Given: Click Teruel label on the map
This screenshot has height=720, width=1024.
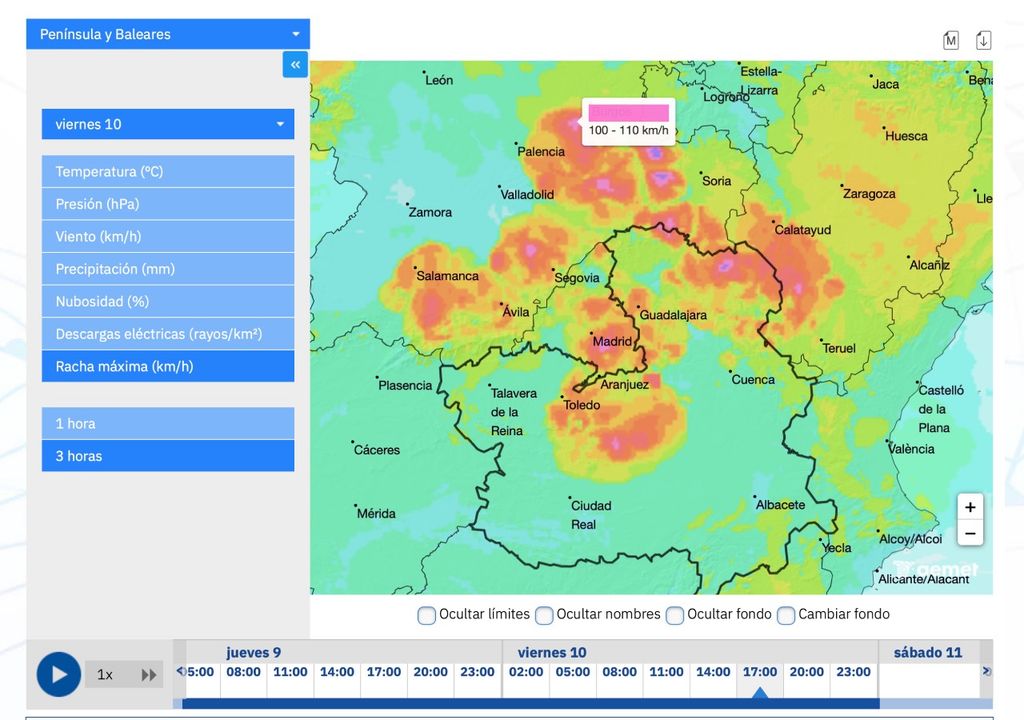Looking at the screenshot, I should click(839, 348).
